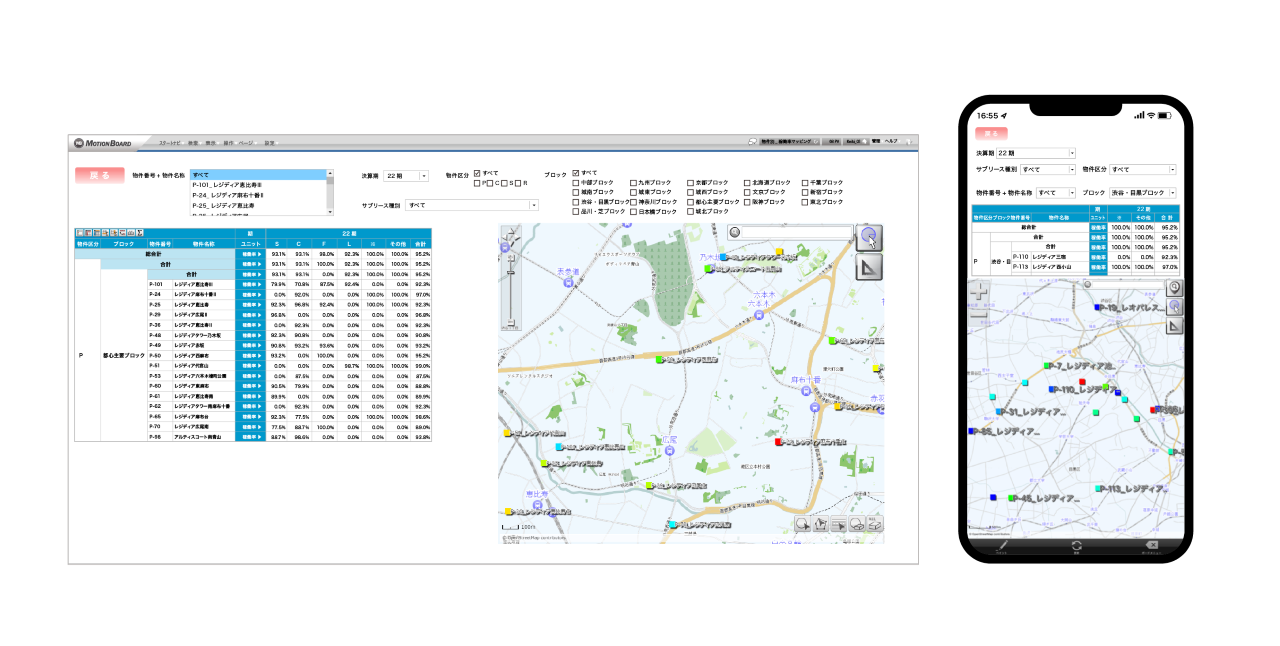Expand the サブリース種別 dropdown on desktop
Screen dimensions: 1280x646
tap(533, 205)
